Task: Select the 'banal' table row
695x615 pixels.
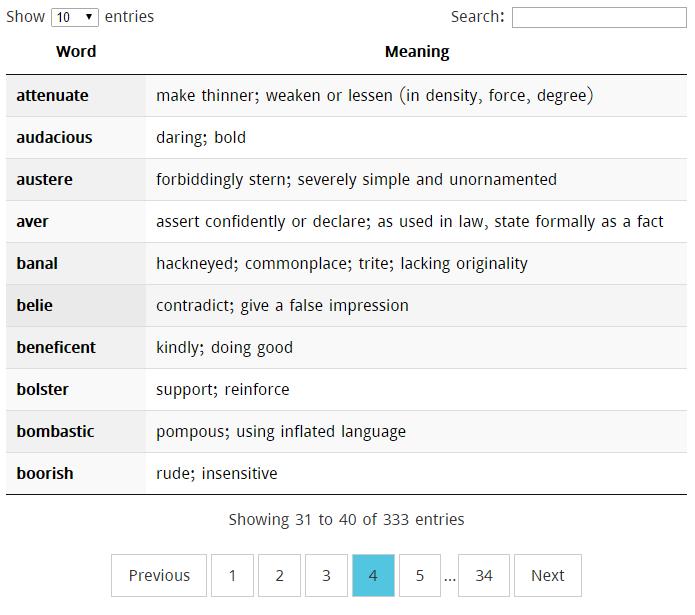Action: 37,264
